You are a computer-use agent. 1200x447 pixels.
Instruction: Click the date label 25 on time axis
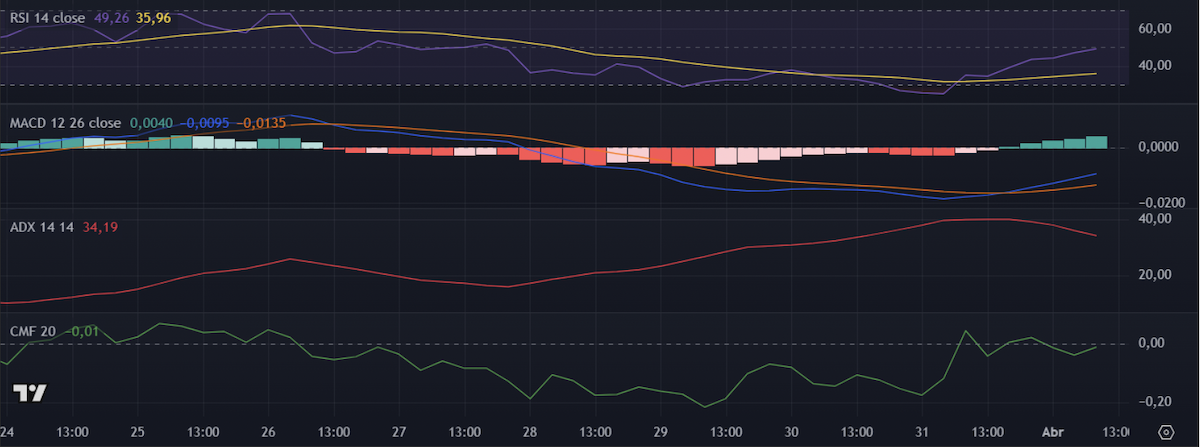click(x=137, y=432)
